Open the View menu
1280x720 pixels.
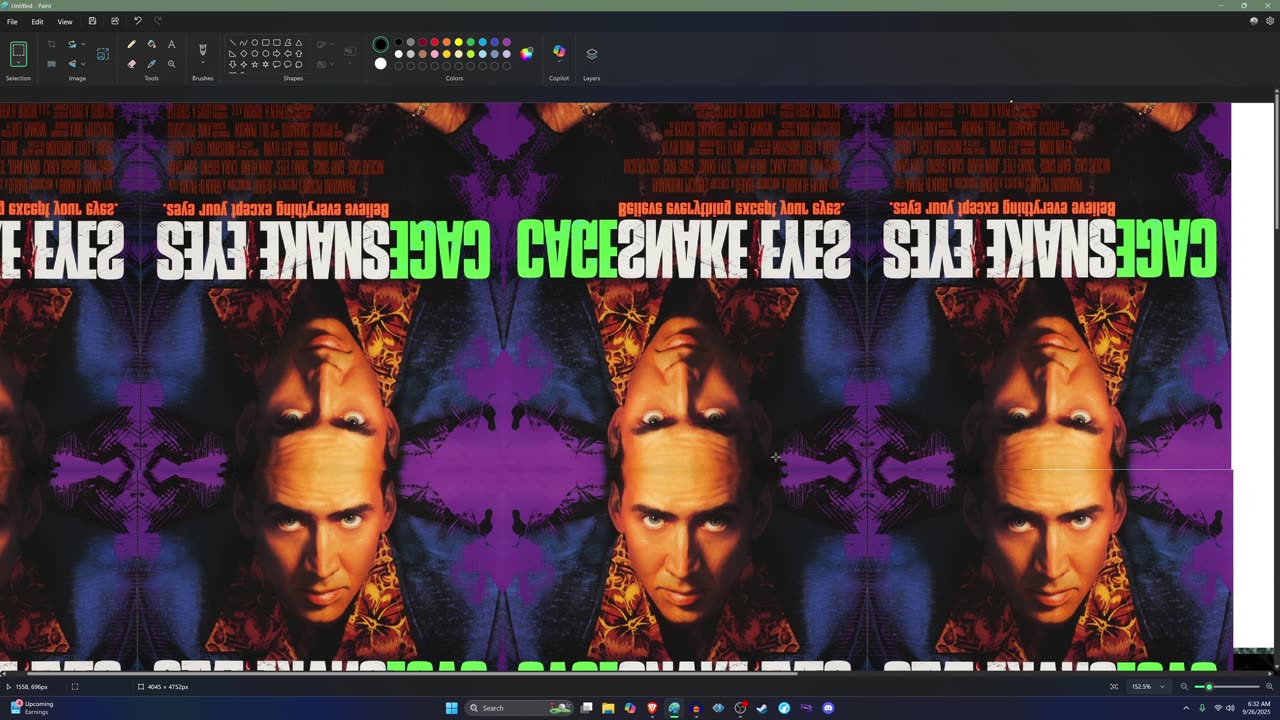coord(64,21)
